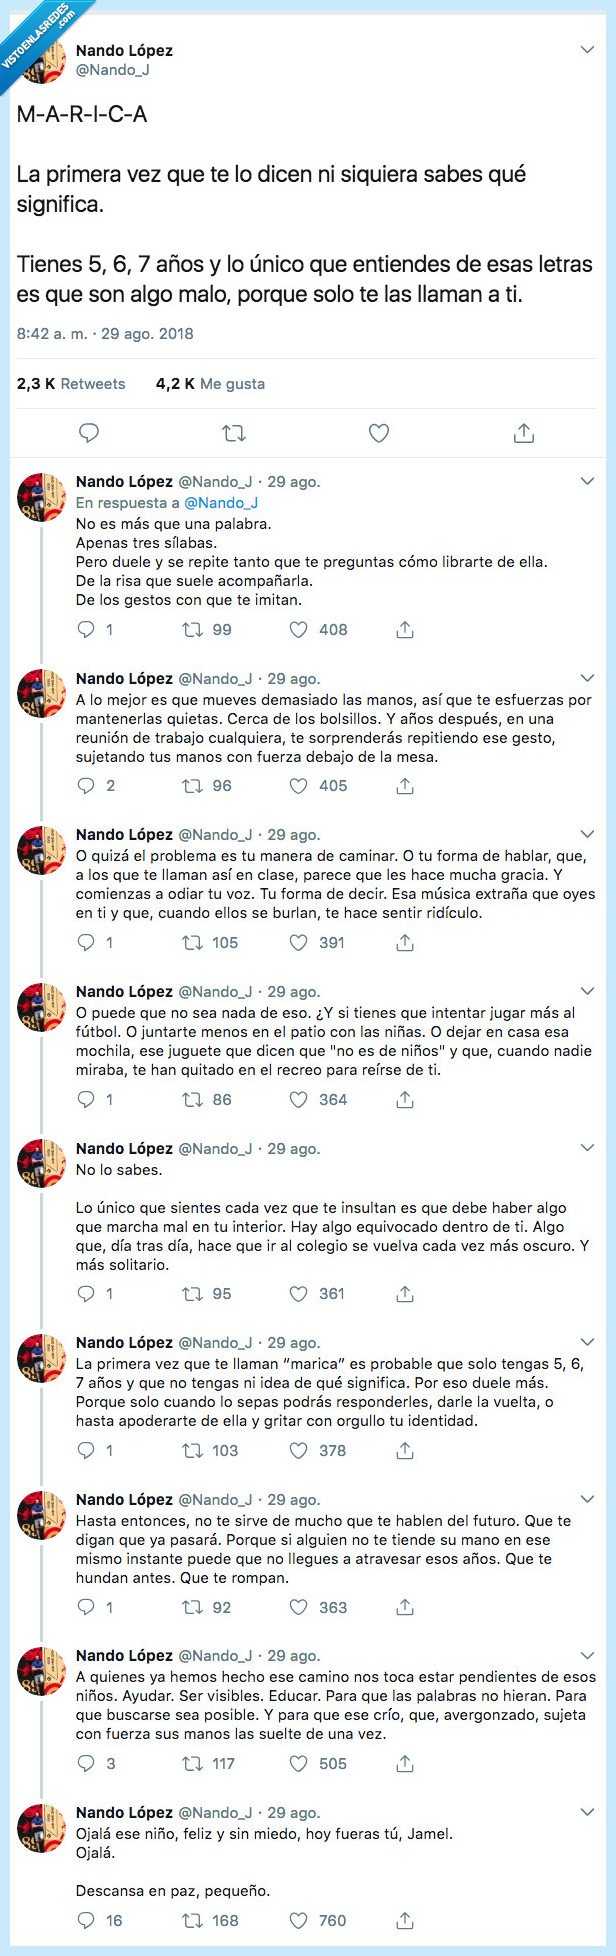Open options for the 'No es más que una palabra' reply

tap(588, 479)
